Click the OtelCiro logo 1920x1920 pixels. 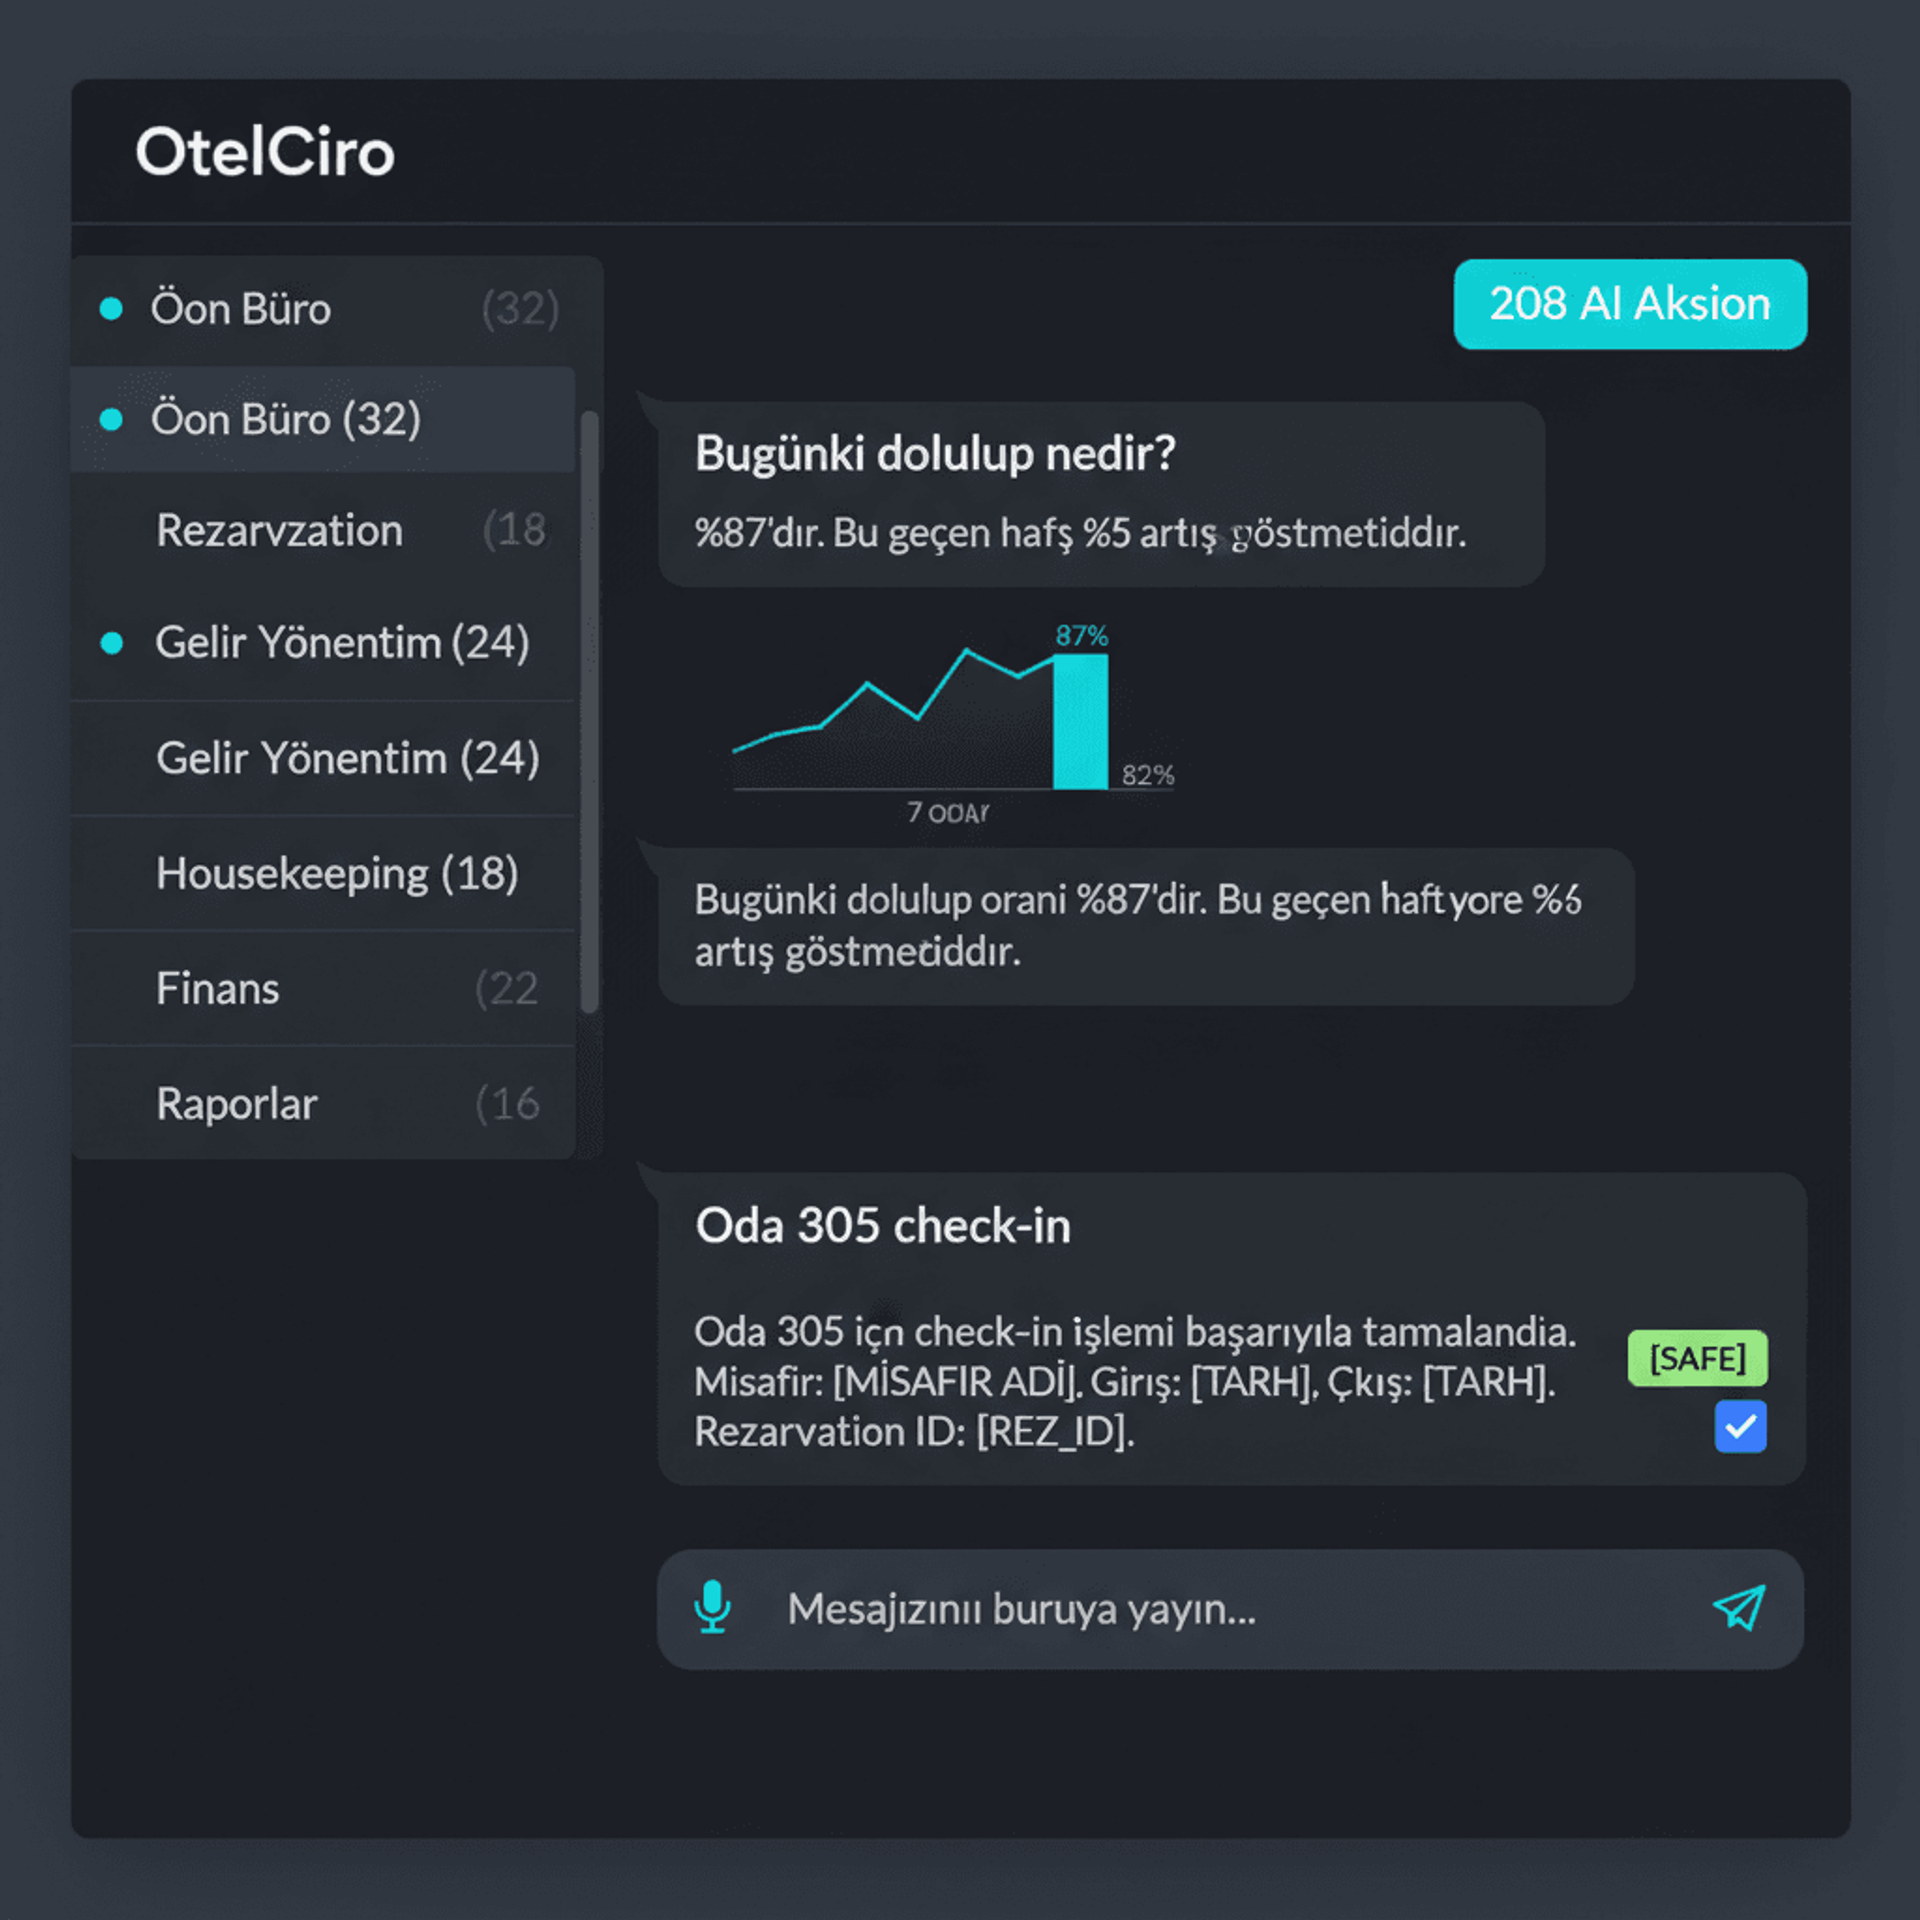(x=266, y=151)
